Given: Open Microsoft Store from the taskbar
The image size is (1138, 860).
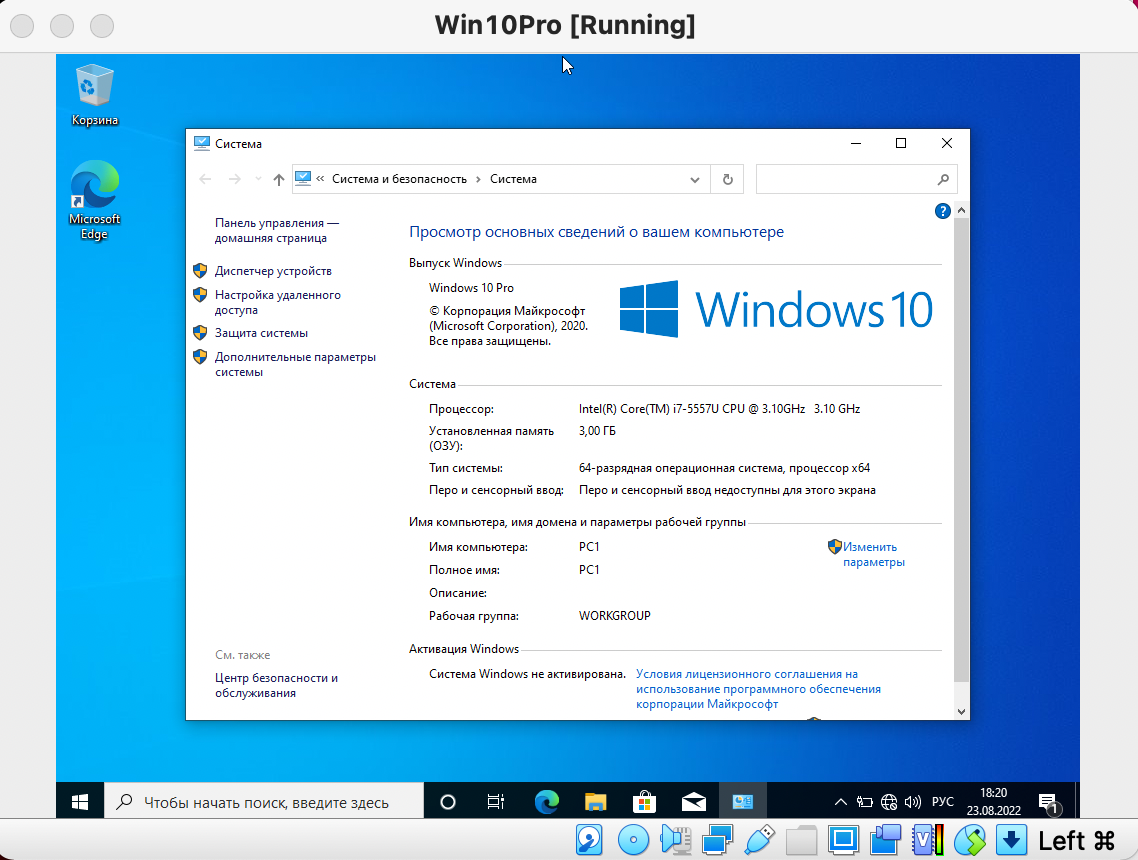Looking at the screenshot, I should [x=644, y=801].
